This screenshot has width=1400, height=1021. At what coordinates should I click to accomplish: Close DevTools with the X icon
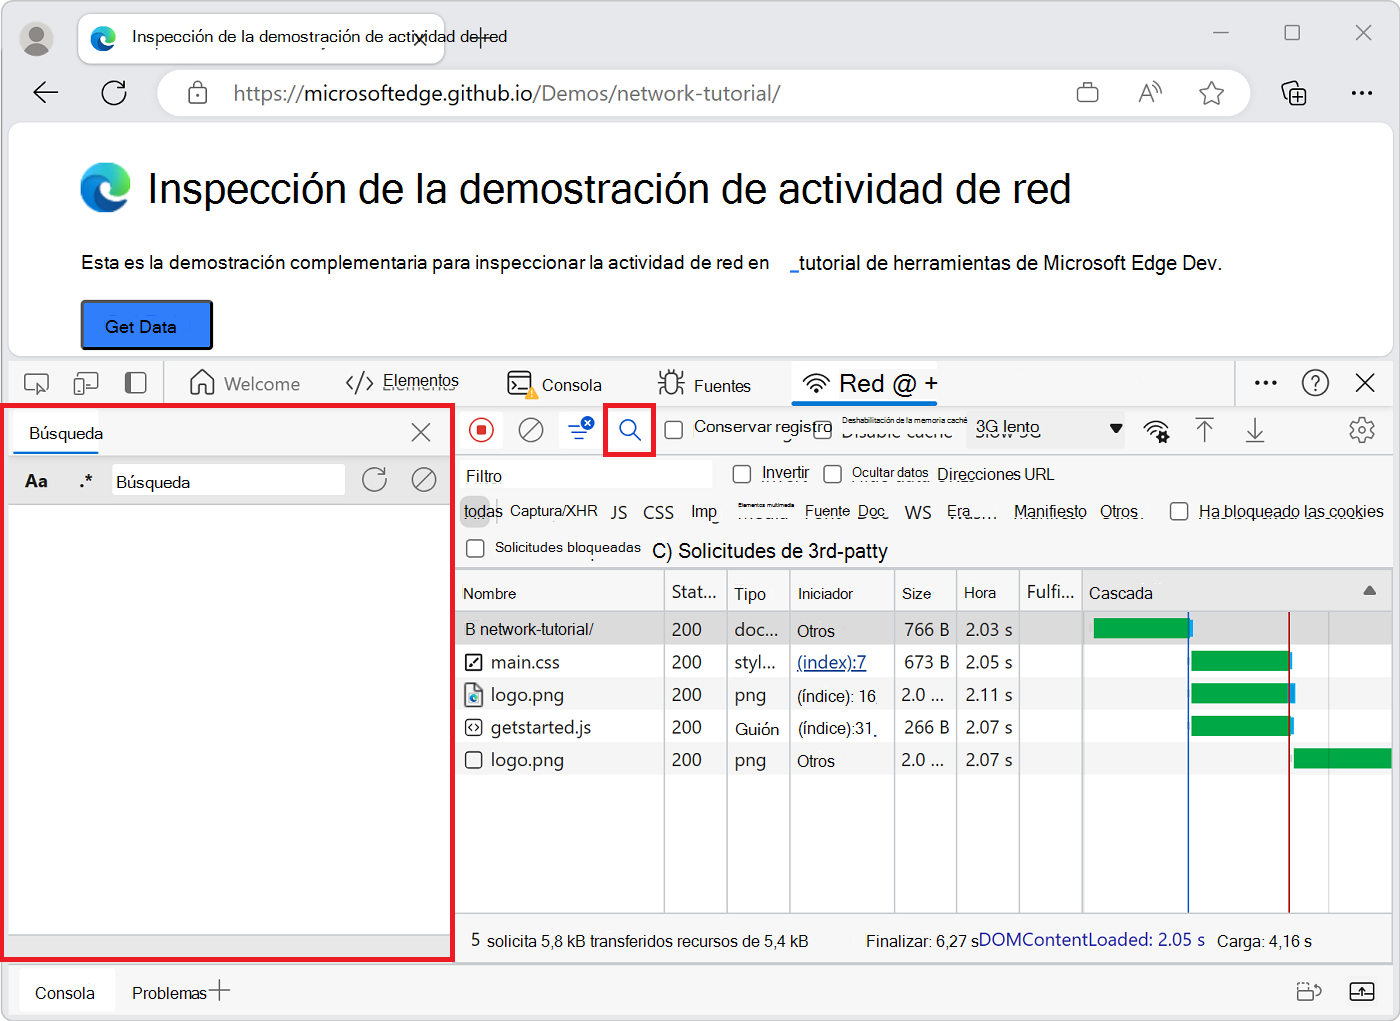(x=1365, y=383)
